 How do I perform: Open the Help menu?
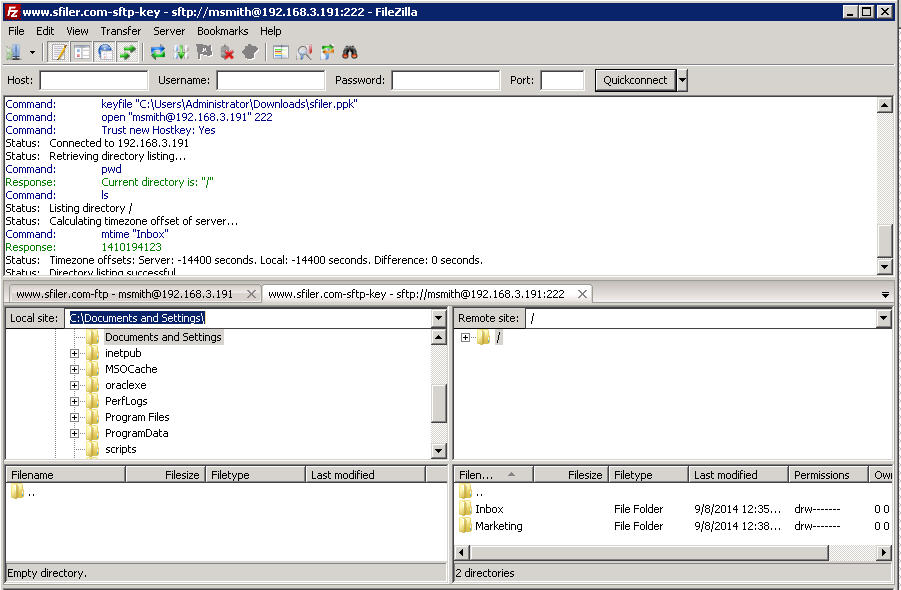click(271, 31)
